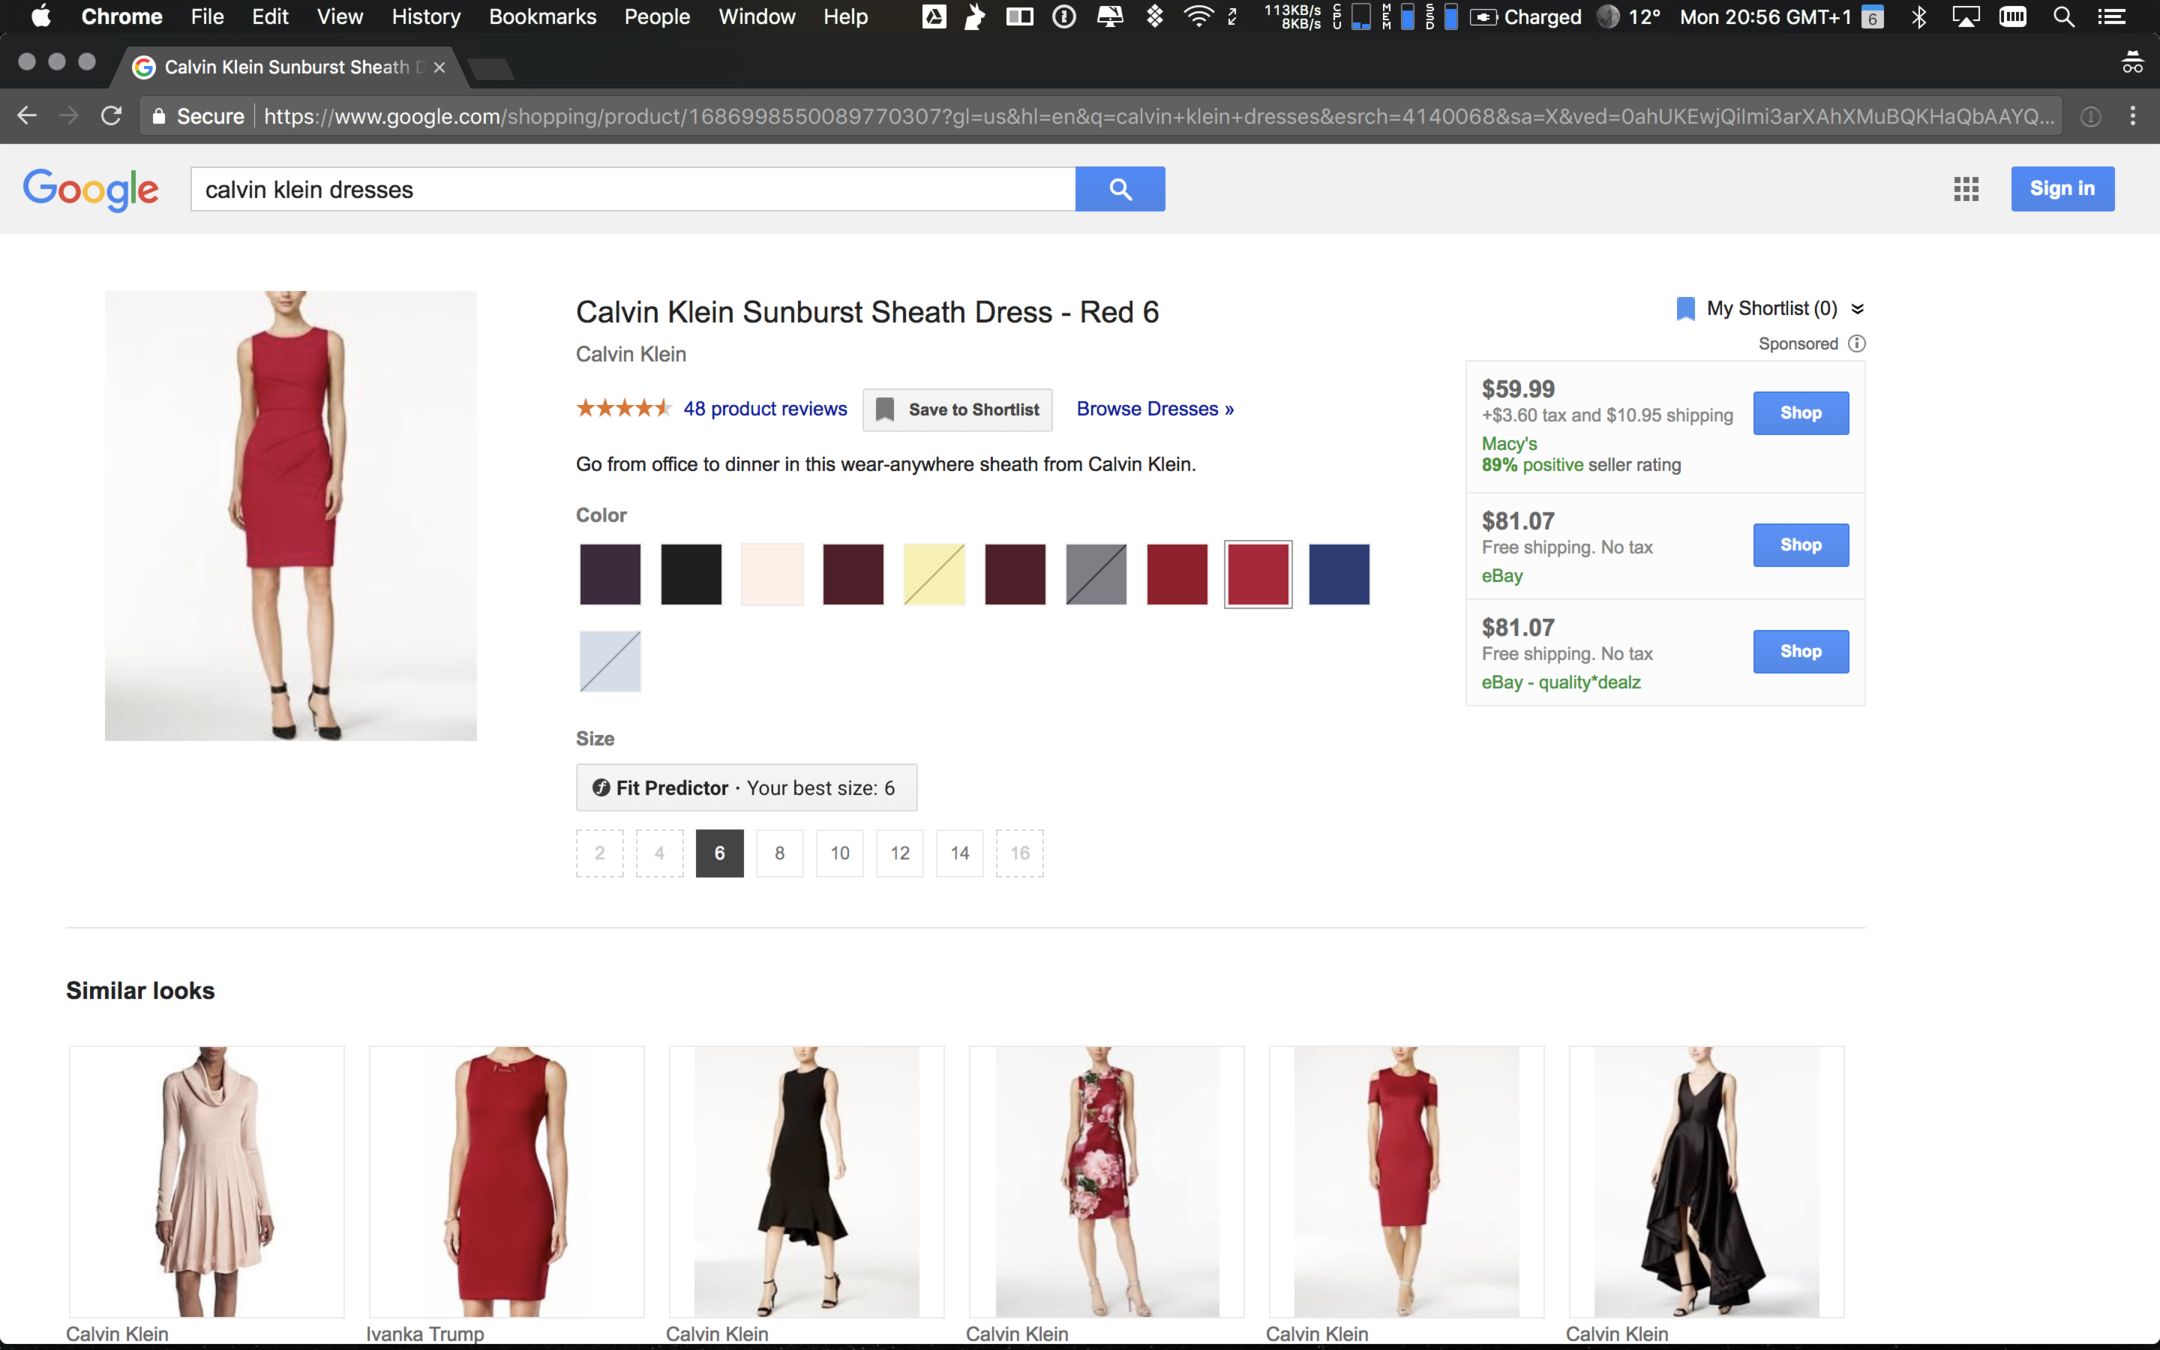Open the Ivanka Trump red dress thumbnail
This screenshot has width=2160, height=1350.
pos(506,1181)
